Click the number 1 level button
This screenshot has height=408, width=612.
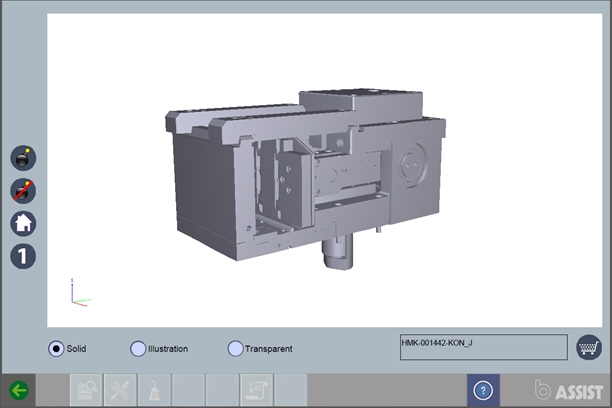pyautogui.click(x=23, y=257)
